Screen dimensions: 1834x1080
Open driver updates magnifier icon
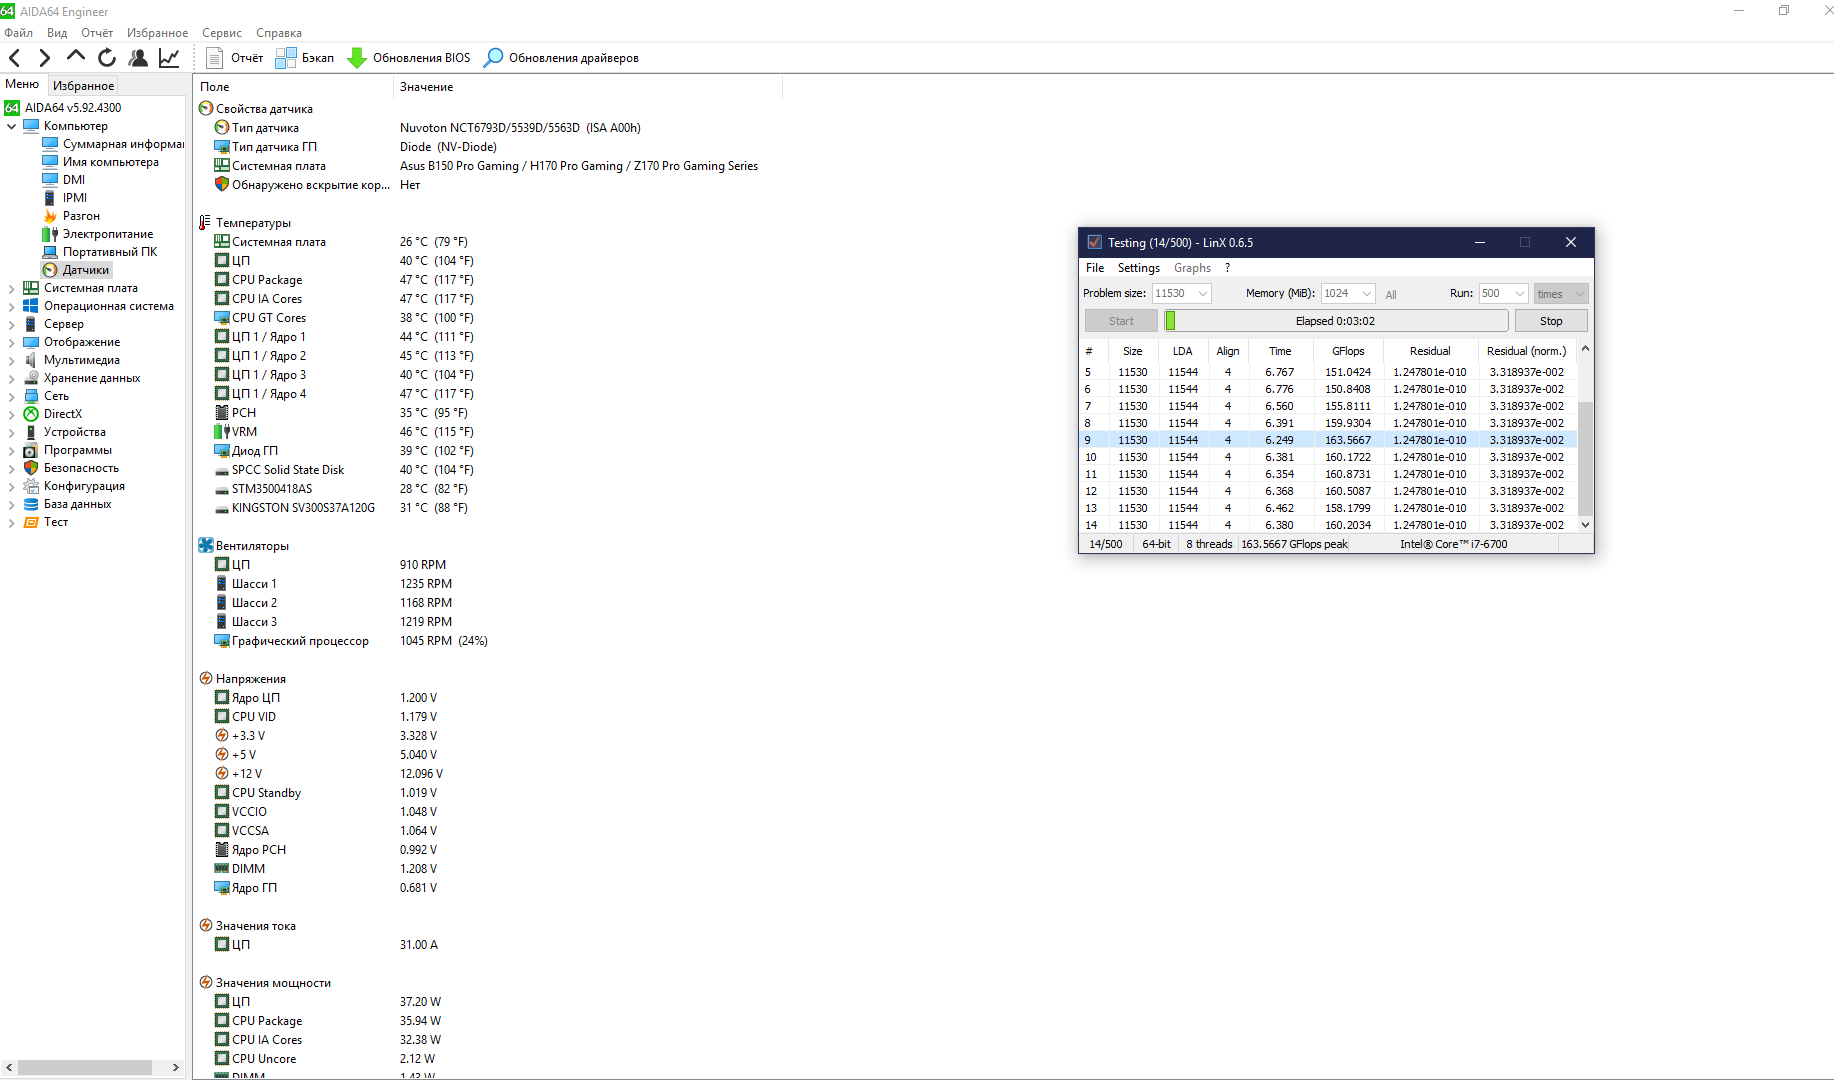pos(561,58)
